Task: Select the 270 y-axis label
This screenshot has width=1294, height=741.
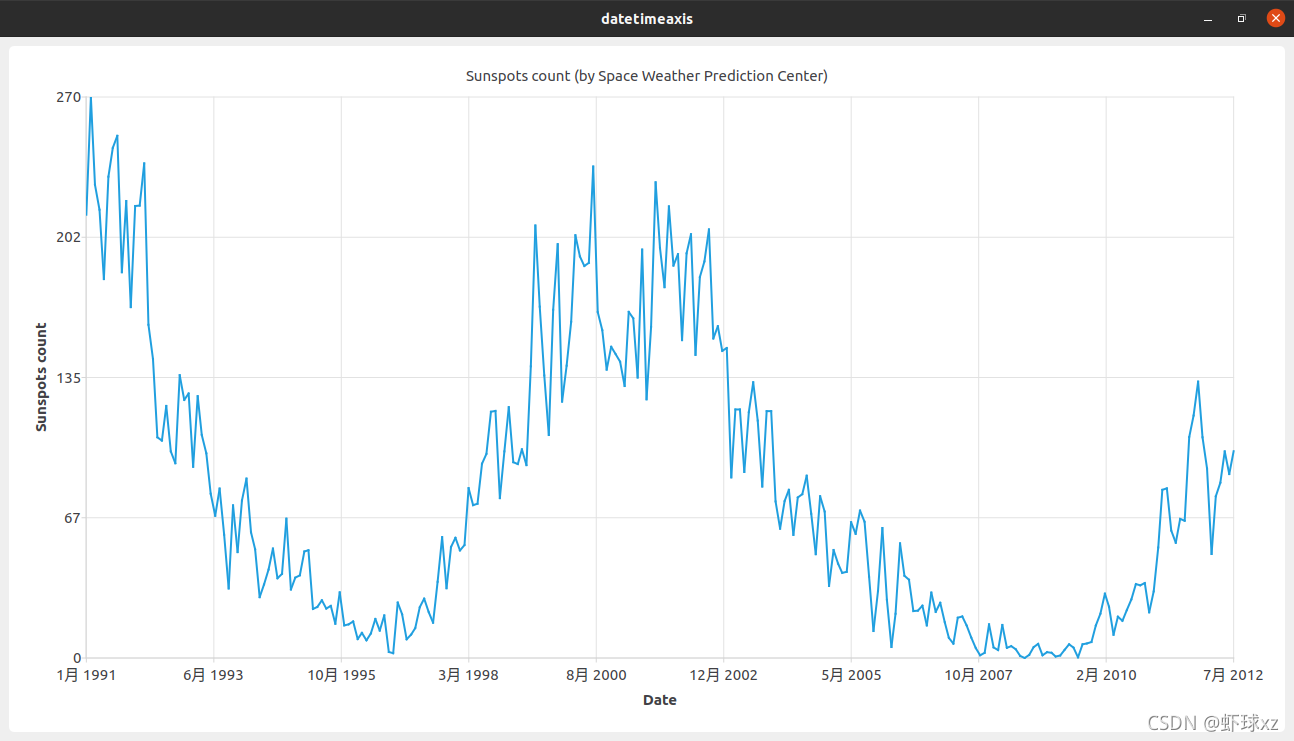Action: tap(68, 97)
